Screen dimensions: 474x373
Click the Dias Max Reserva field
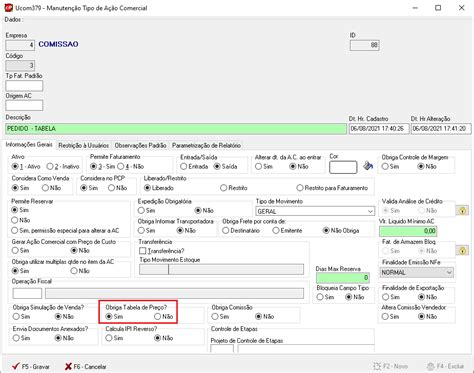pyautogui.click(x=343, y=277)
